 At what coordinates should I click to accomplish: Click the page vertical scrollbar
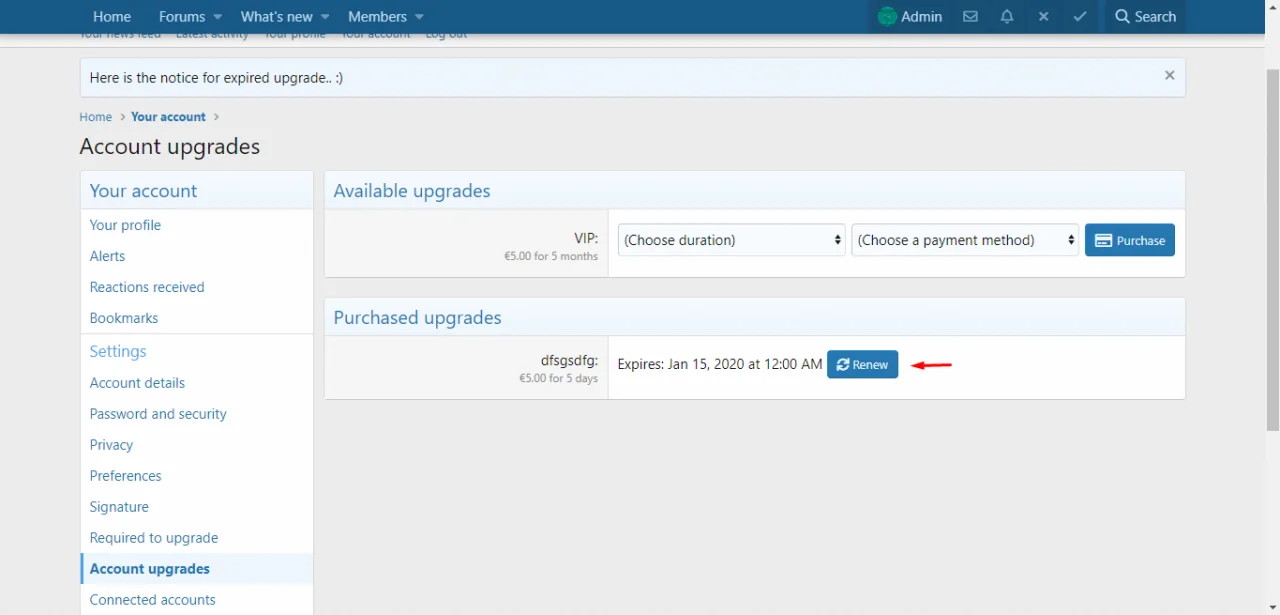[x=1272, y=250]
